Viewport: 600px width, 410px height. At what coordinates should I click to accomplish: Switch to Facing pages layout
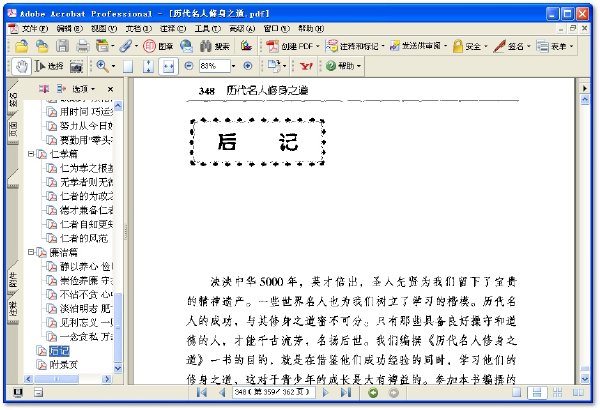[x=578, y=392]
